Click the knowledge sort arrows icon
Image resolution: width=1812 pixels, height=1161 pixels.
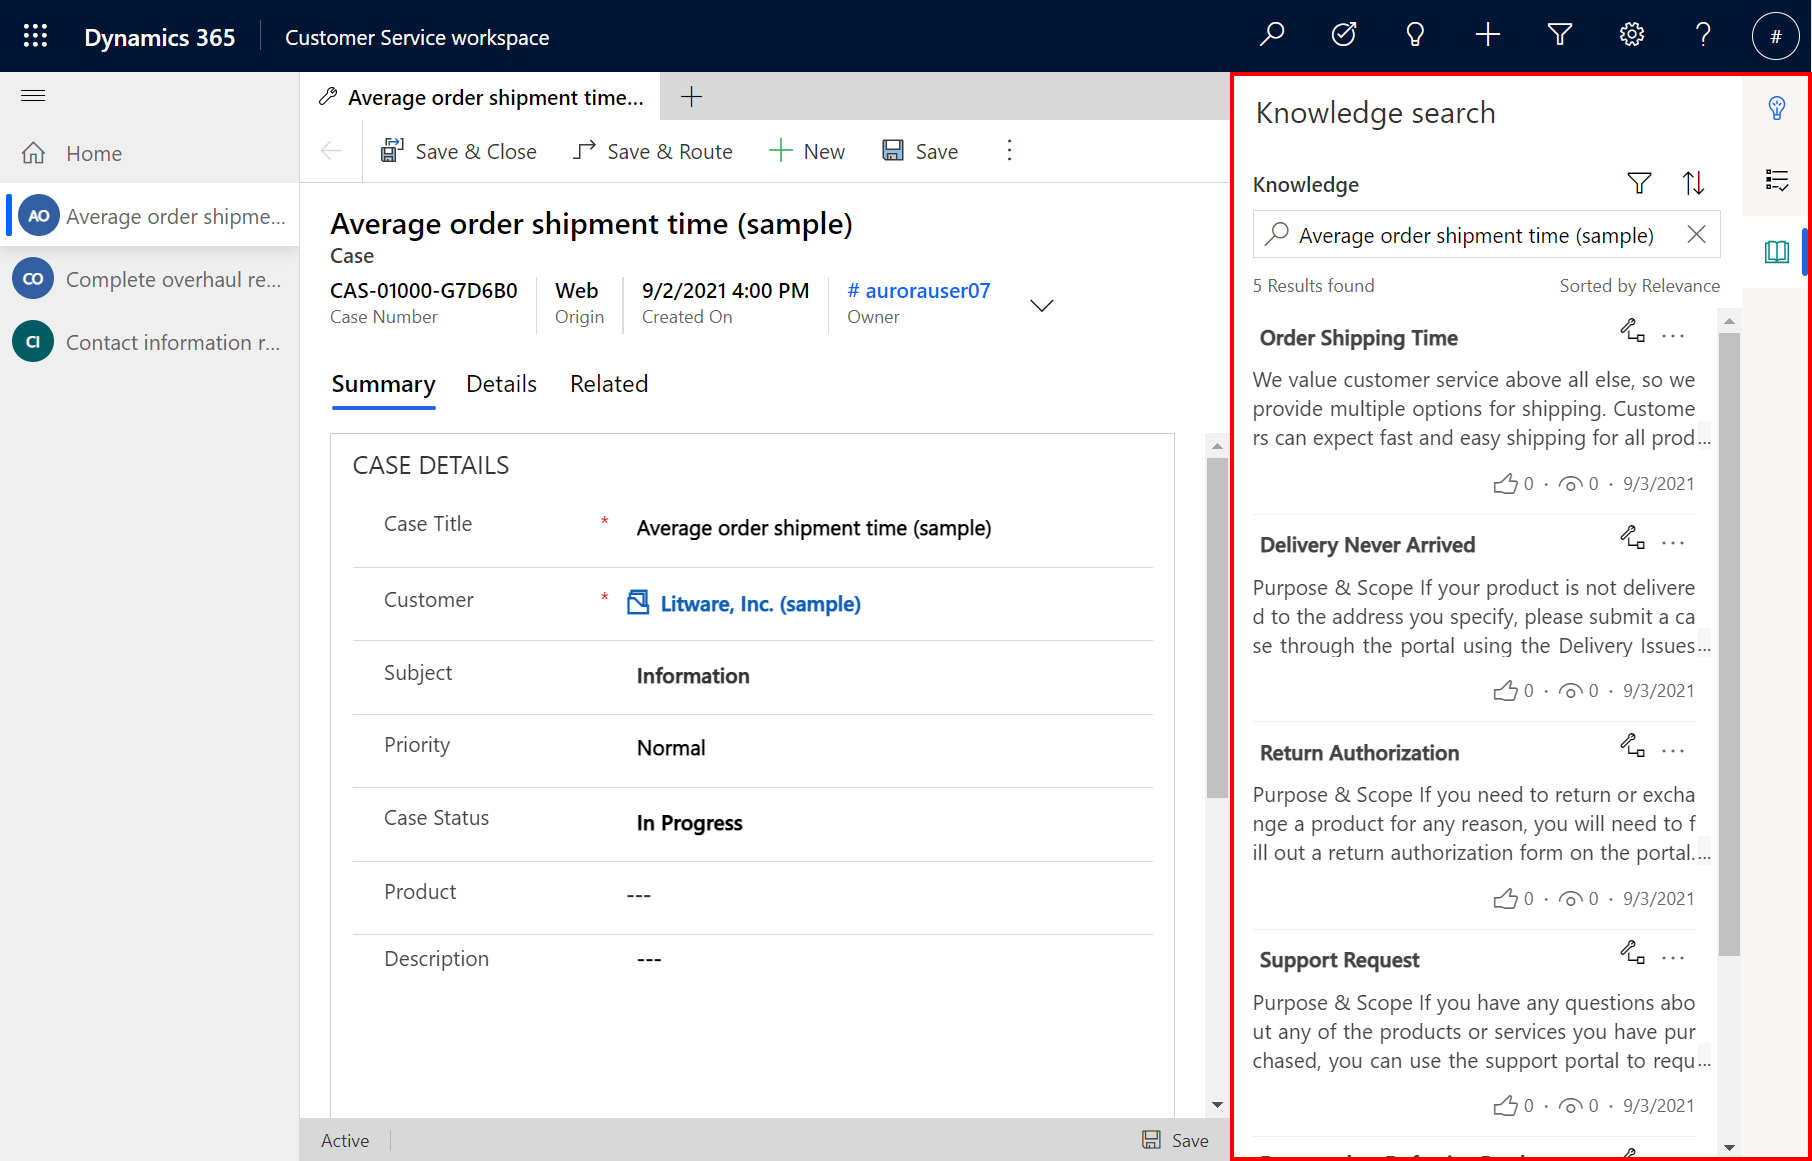coord(1693,183)
